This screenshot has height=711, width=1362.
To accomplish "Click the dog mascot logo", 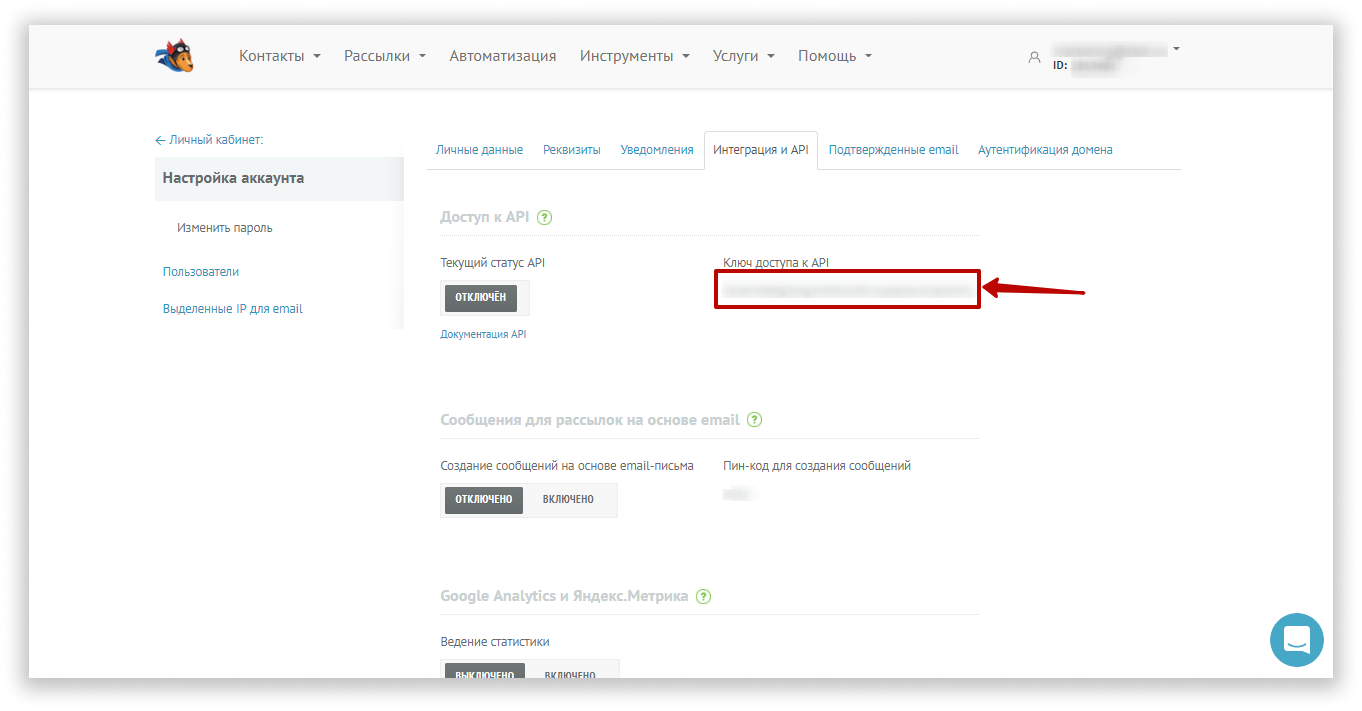I will (x=175, y=56).
